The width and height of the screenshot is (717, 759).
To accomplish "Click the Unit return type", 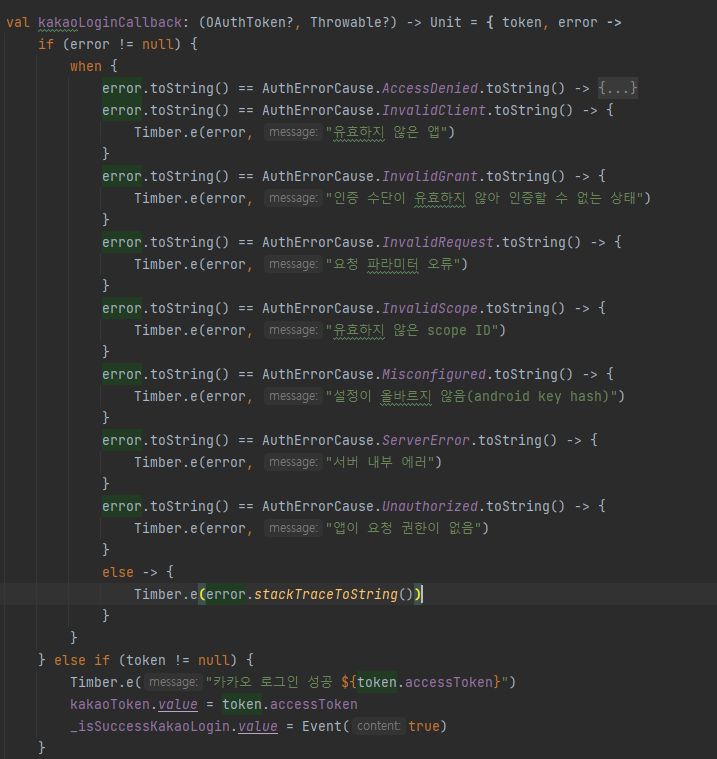I will [x=445, y=22].
